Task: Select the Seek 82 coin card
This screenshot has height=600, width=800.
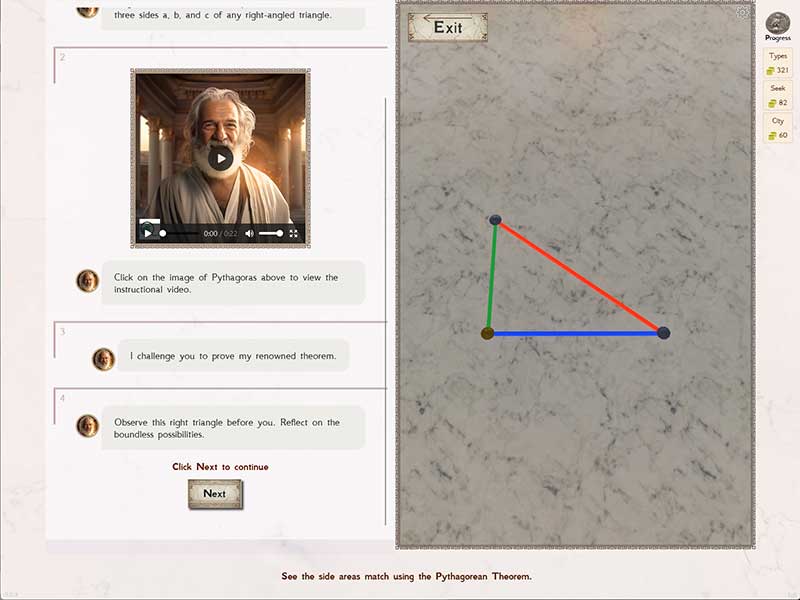Action: pos(777,96)
